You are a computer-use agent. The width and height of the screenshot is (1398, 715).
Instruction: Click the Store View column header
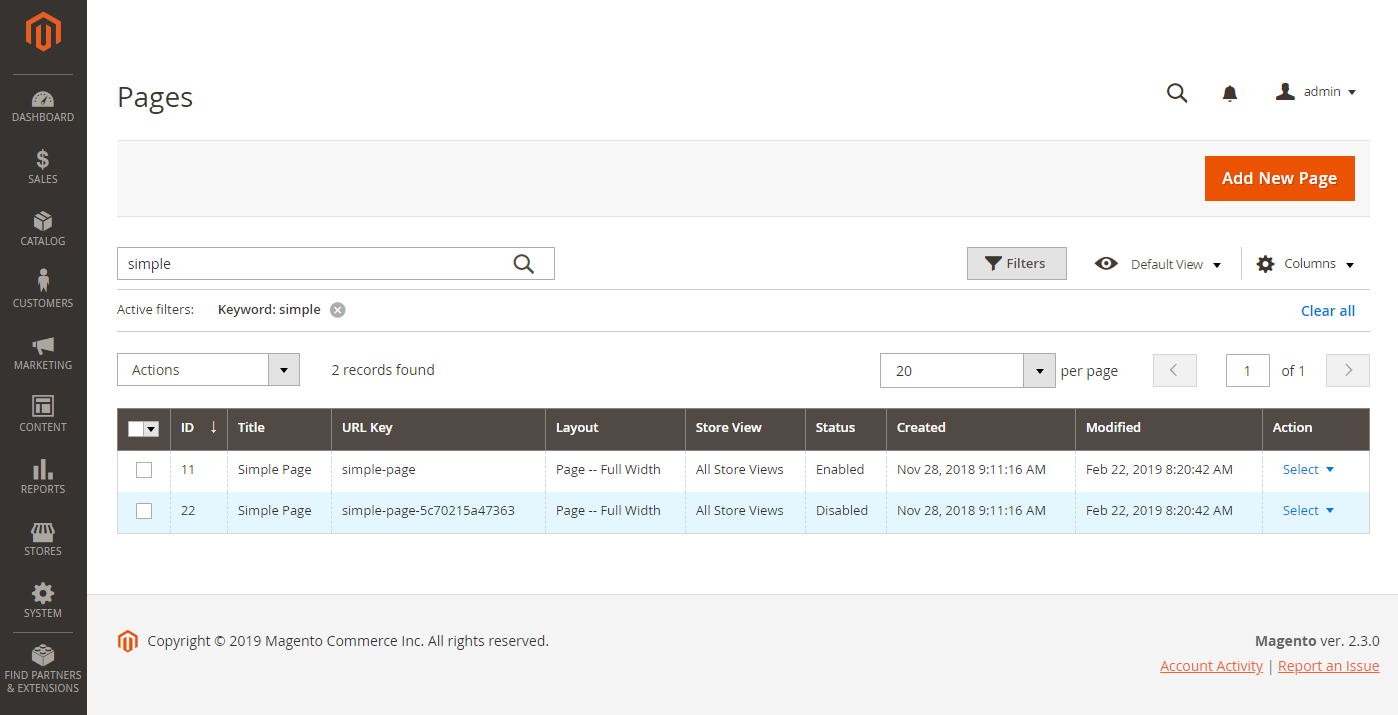coord(745,428)
